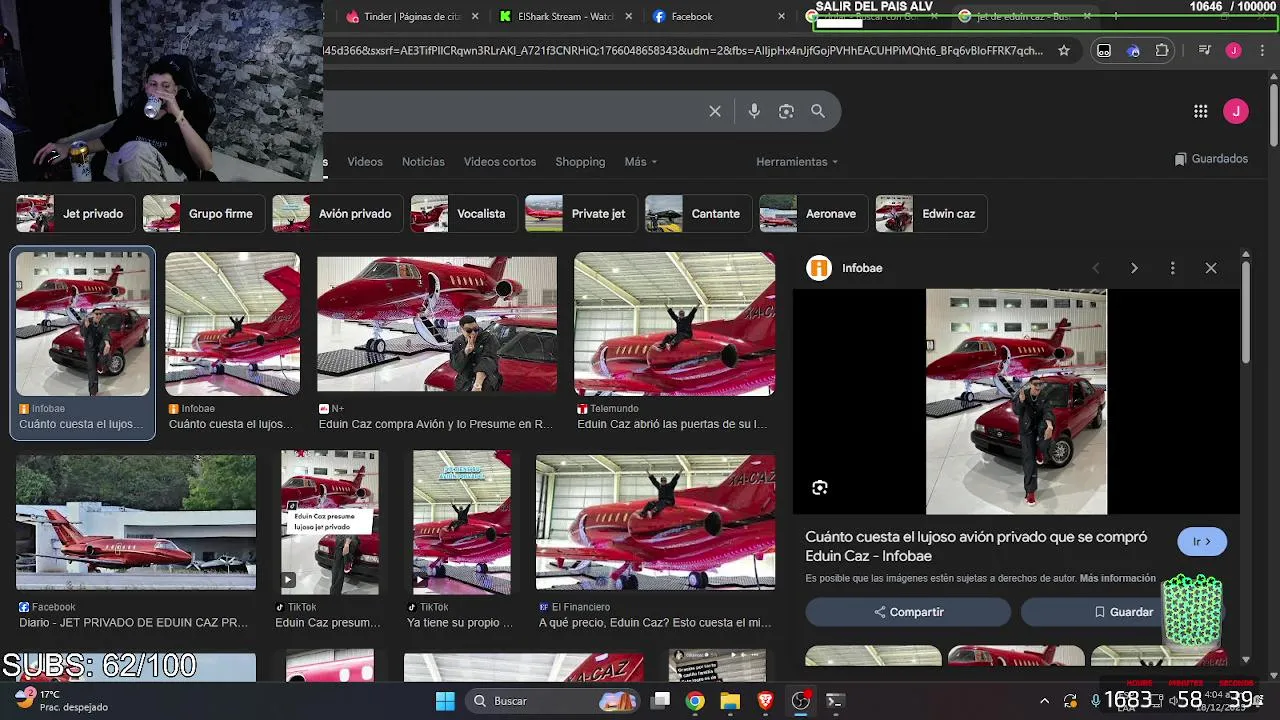Click the Guardar save button
Screen dimensions: 1280x720
[x=1123, y=612]
